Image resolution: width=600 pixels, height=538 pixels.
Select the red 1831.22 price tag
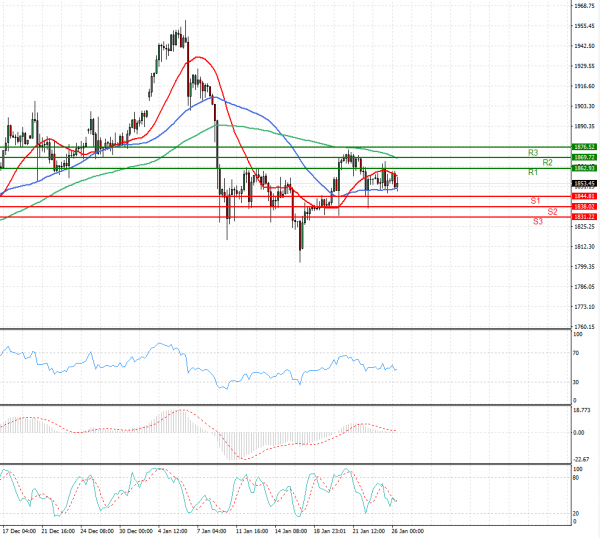[584, 217]
